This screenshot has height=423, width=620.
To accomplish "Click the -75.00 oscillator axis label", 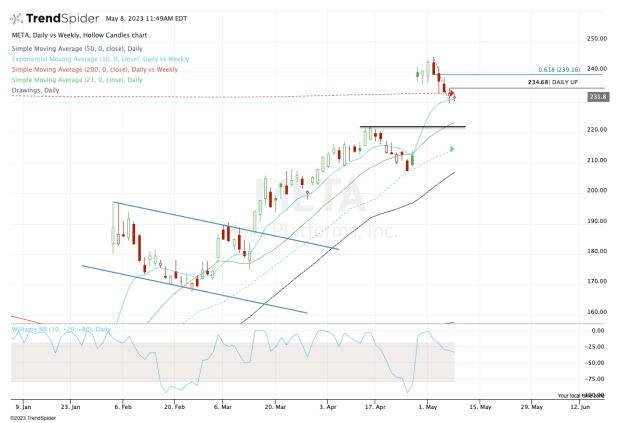I will pos(595,379).
